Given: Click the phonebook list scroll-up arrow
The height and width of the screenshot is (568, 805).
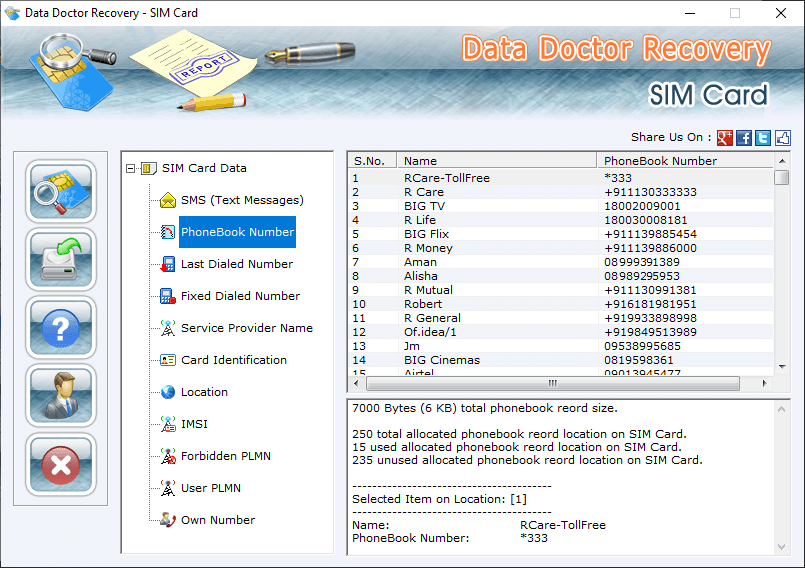Looking at the screenshot, I should pyautogui.click(x=782, y=161).
